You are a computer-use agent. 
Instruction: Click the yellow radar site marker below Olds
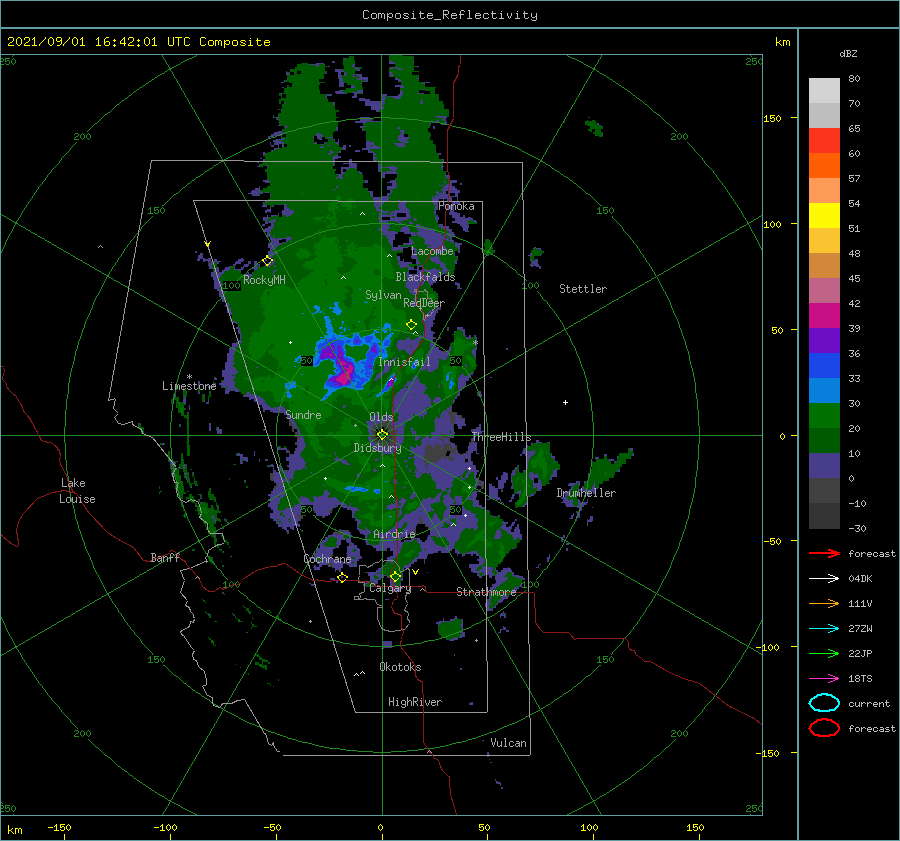pyautogui.click(x=382, y=435)
